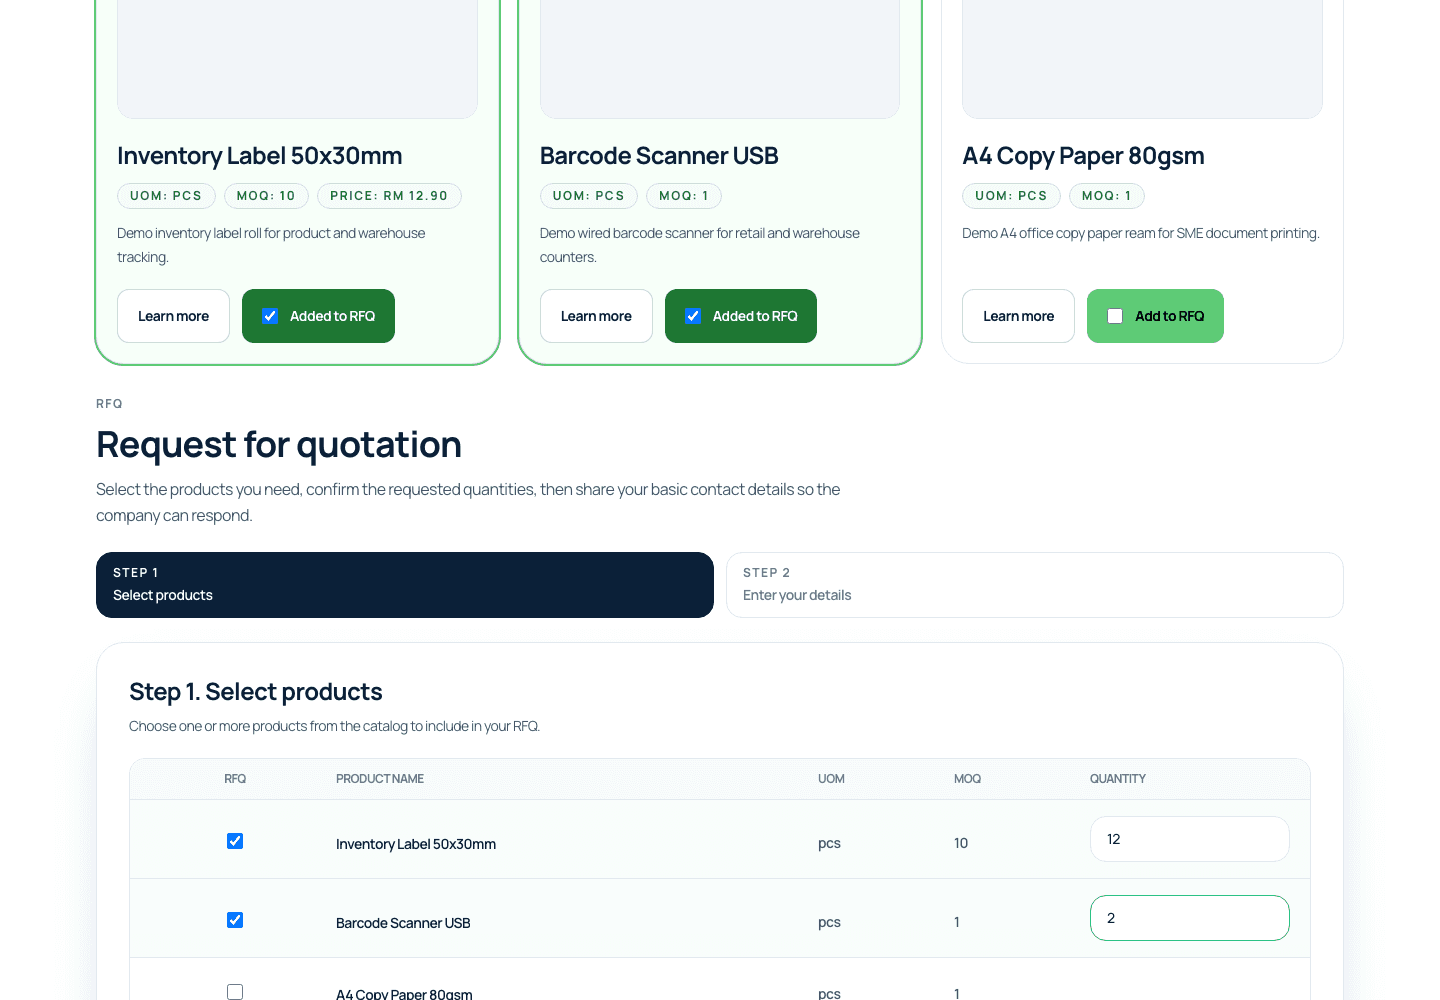
Task: Click Learn more on A4 Copy Paper 80gsm
Action: point(1018,316)
